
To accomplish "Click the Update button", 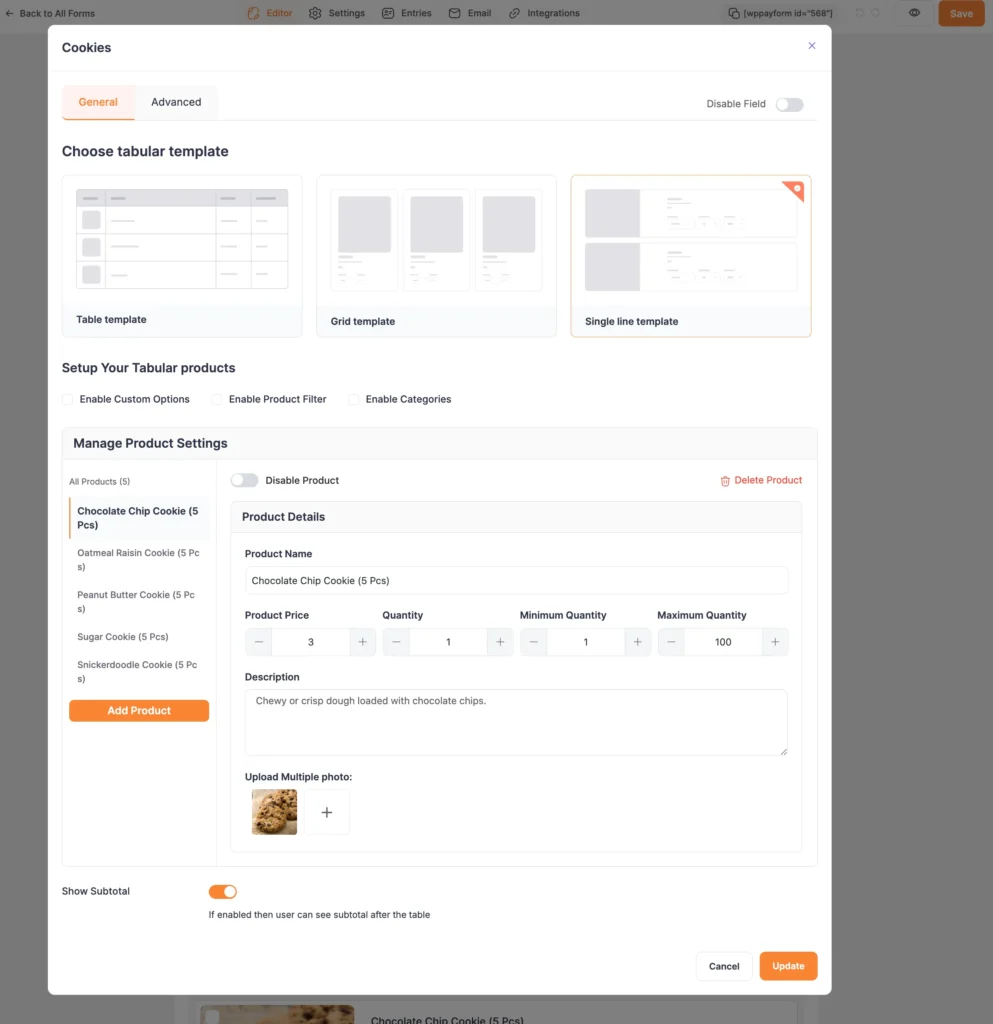I will 788,966.
